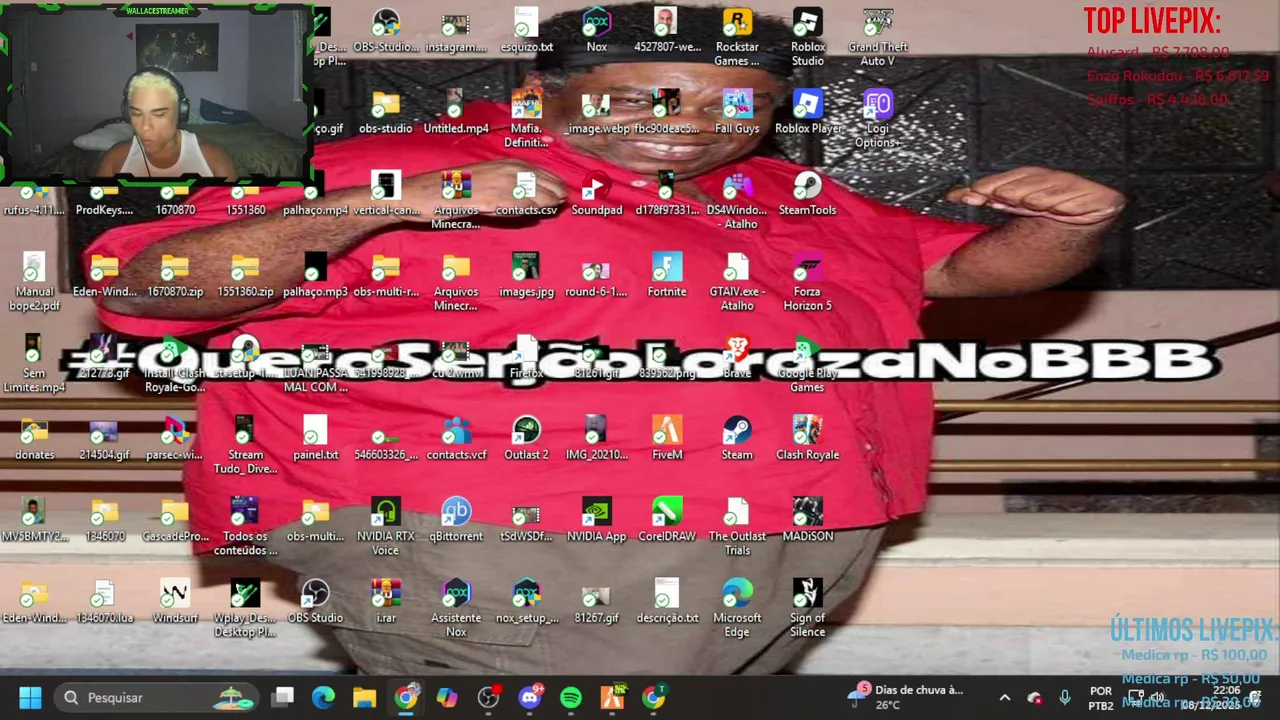The height and width of the screenshot is (720, 1280).
Task: Select the nox_setup installer file
Action: tap(527, 602)
